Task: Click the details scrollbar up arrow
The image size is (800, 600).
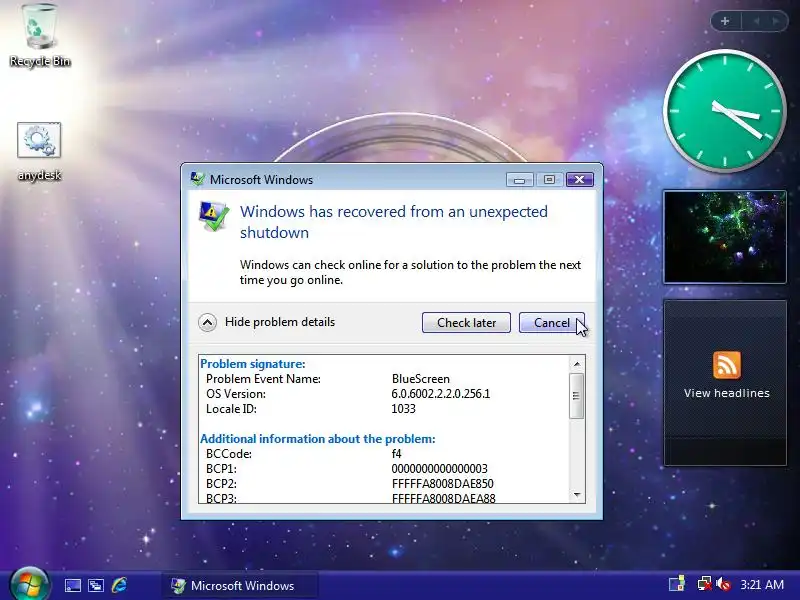Action: (x=577, y=364)
